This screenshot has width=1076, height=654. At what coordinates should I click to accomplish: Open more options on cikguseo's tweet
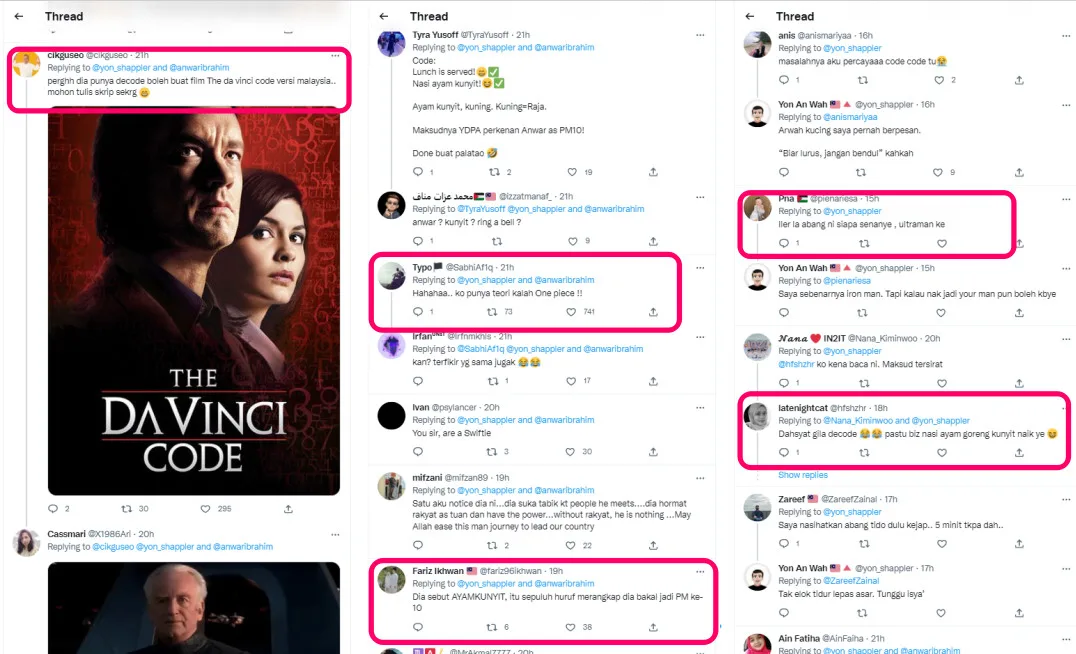334,55
